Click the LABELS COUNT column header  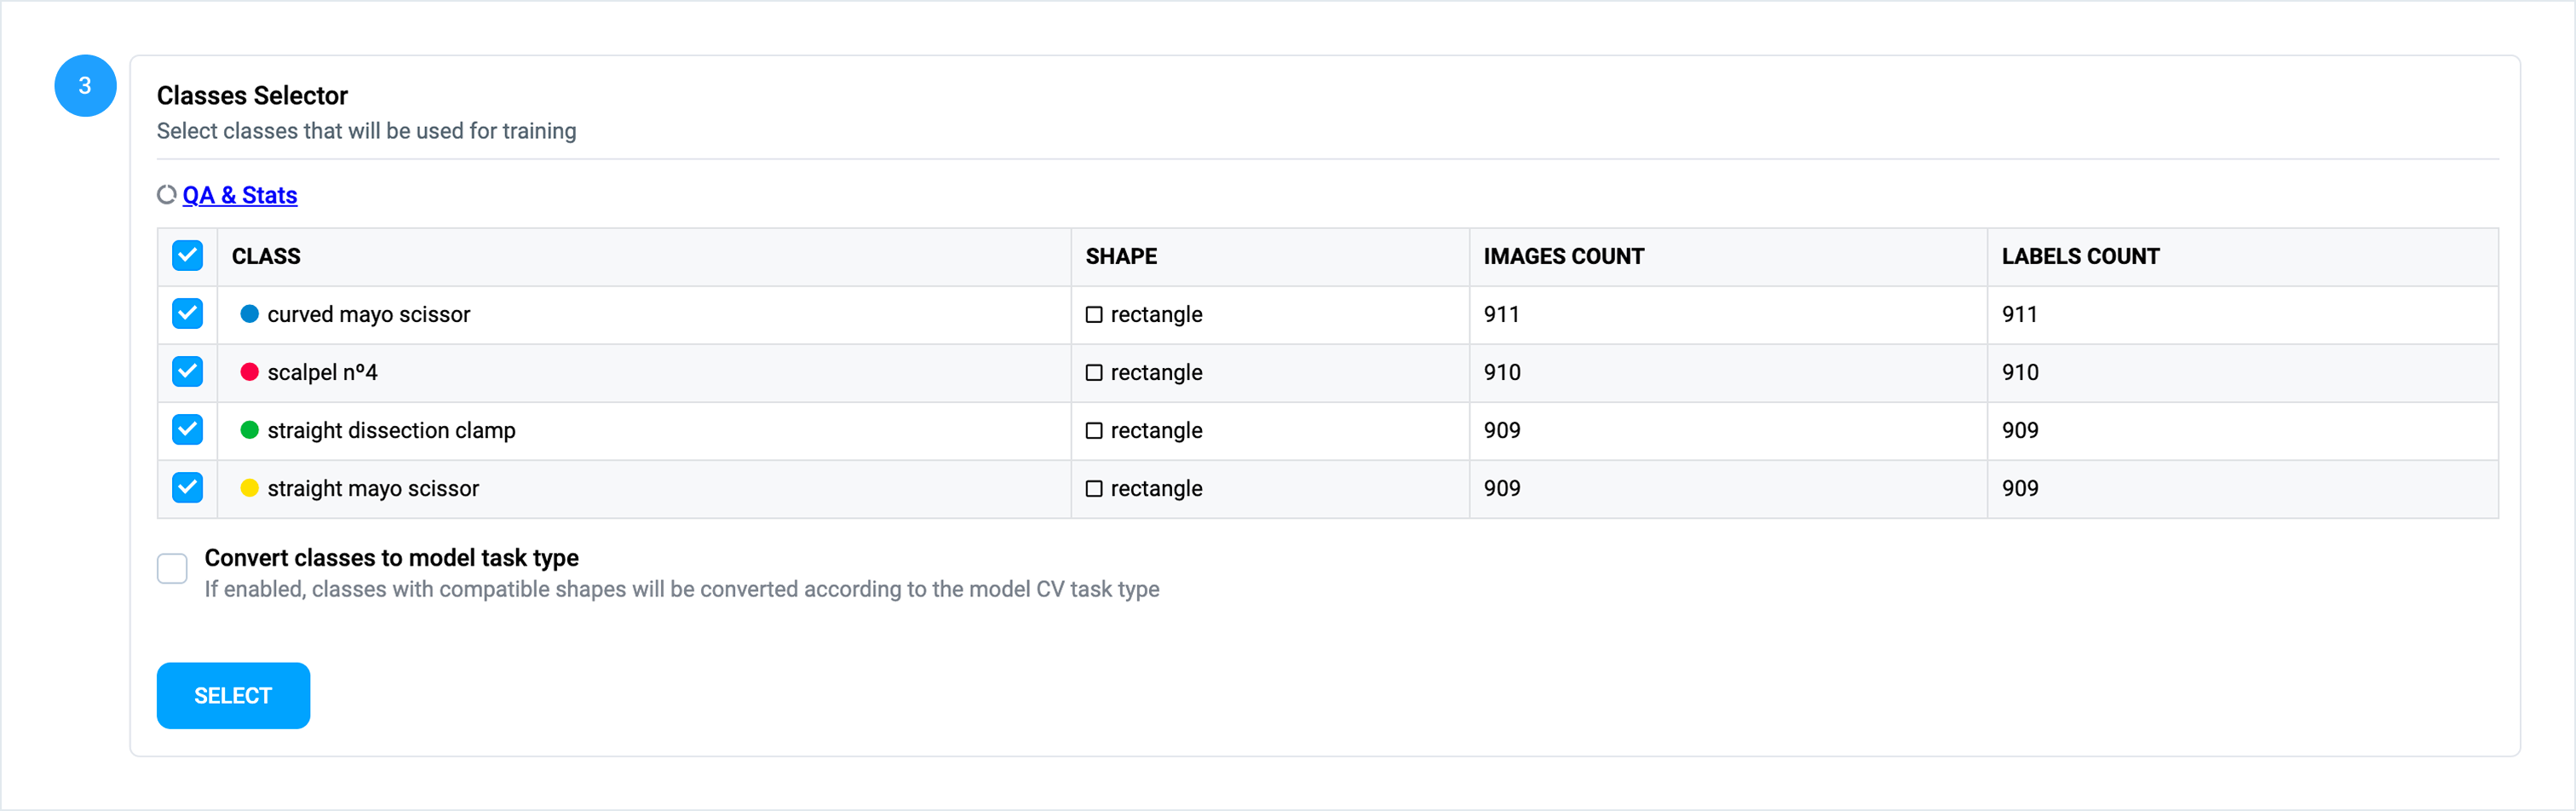coord(2080,257)
